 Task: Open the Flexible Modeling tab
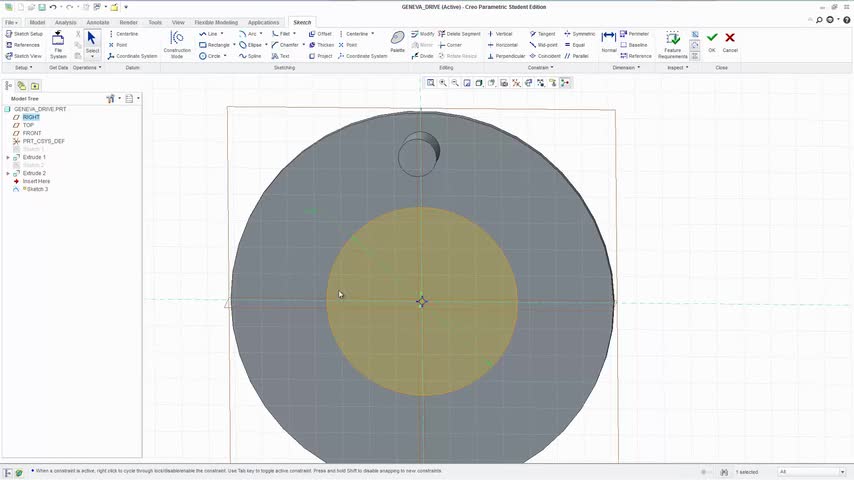coord(216,22)
